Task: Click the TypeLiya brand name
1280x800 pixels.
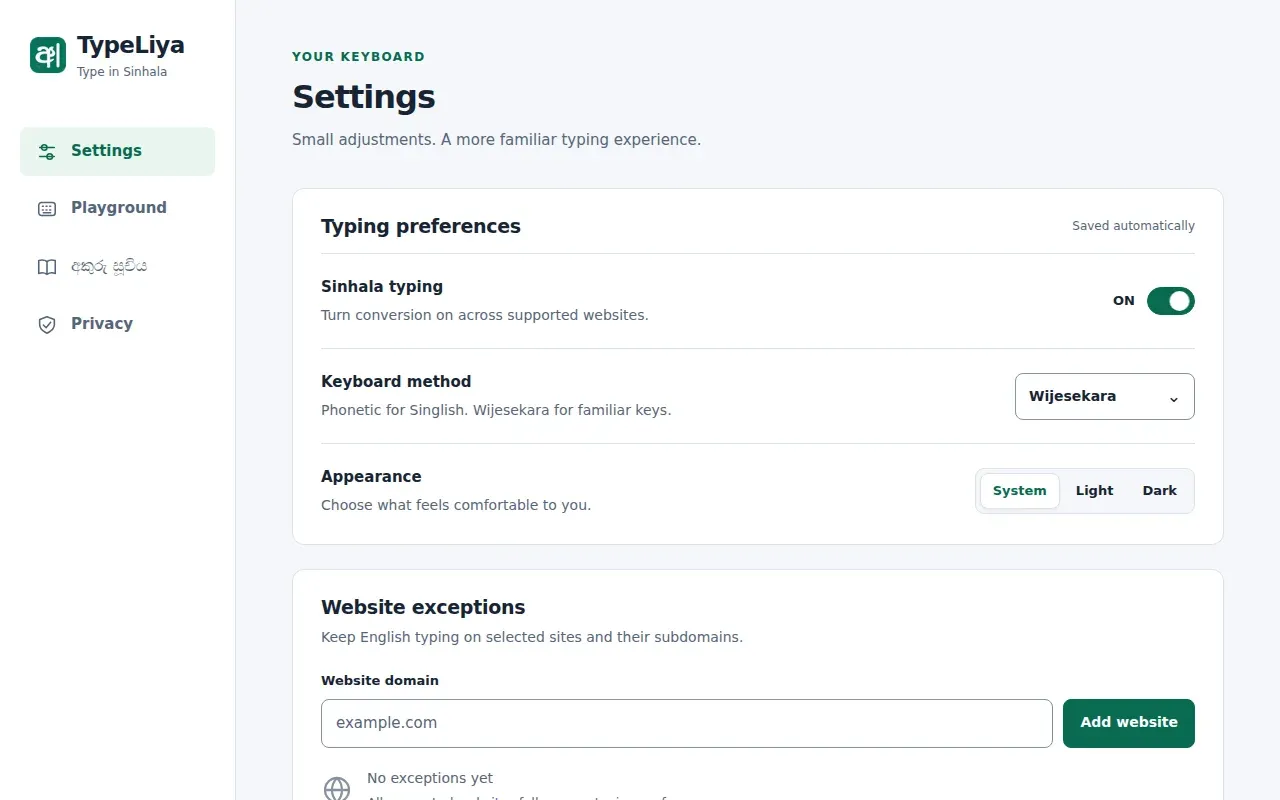Action: click(x=131, y=45)
